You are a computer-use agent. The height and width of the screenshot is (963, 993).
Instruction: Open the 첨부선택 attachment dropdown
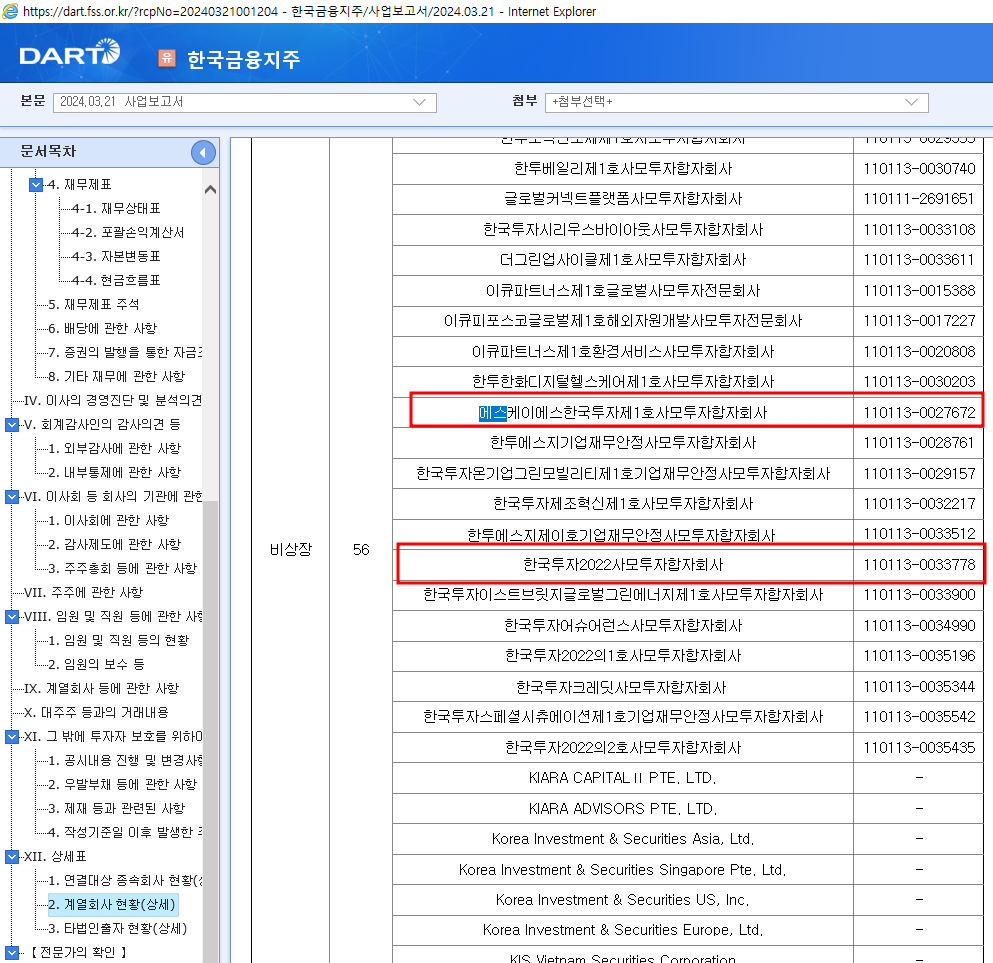click(737, 102)
